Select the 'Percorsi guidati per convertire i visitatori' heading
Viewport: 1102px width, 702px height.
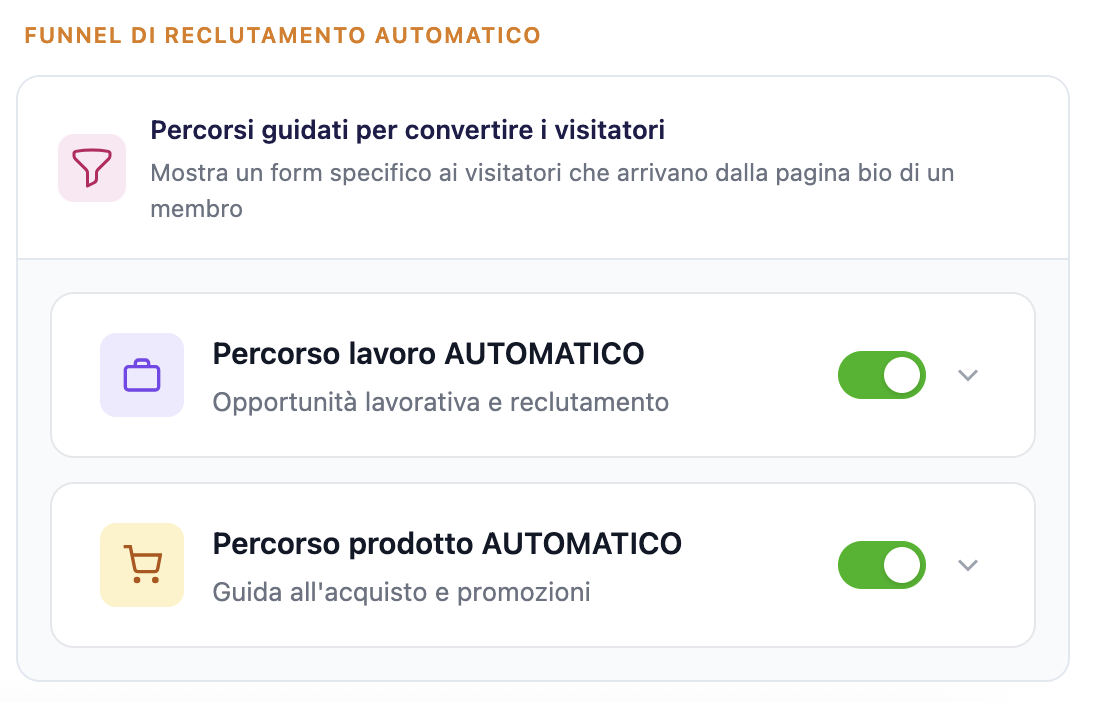pos(406,130)
